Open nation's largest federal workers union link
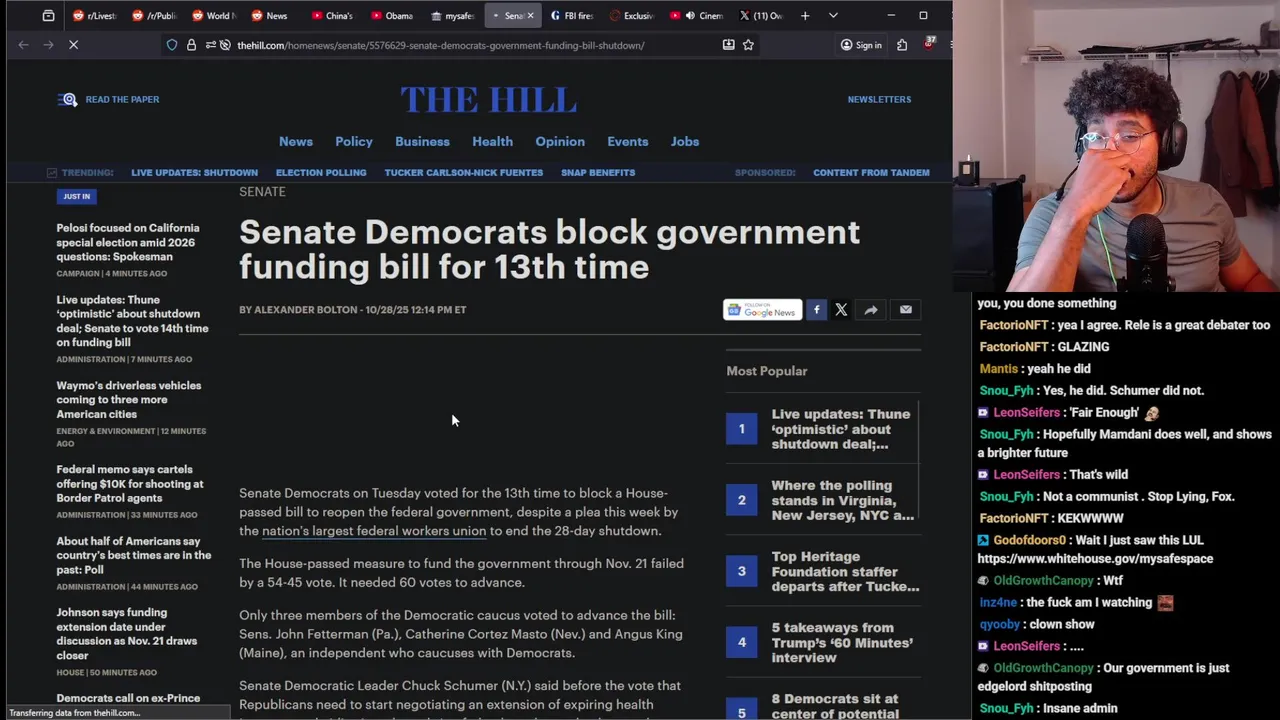This screenshot has height=720, width=1280. point(374,531)
